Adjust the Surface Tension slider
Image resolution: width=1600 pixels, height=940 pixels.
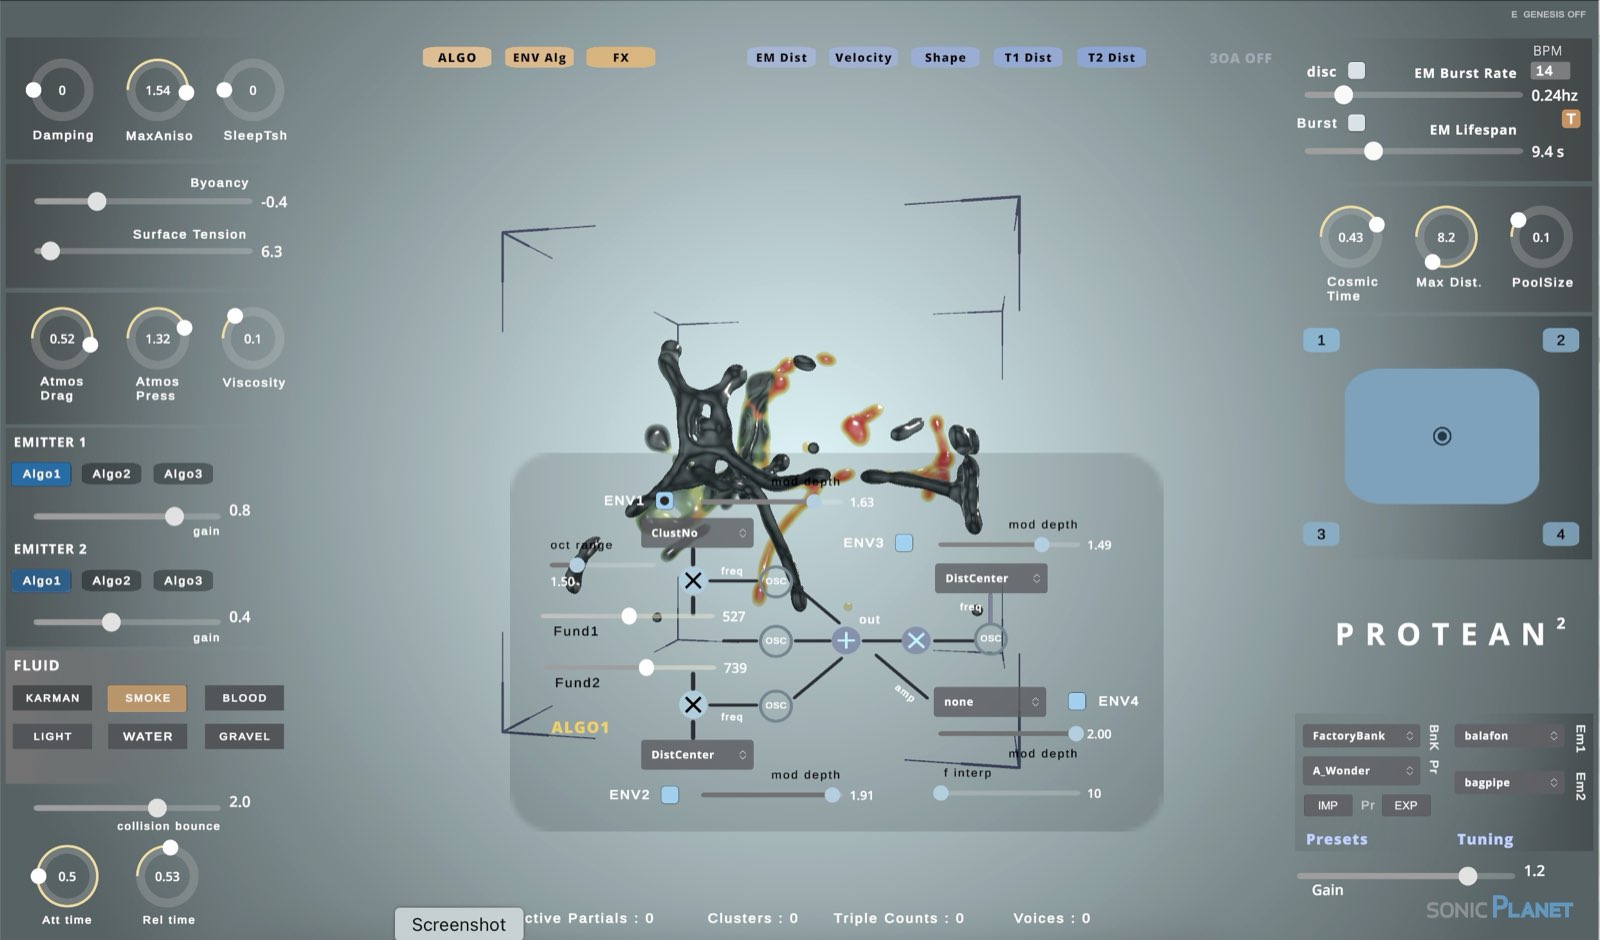[x=143, y=252]
